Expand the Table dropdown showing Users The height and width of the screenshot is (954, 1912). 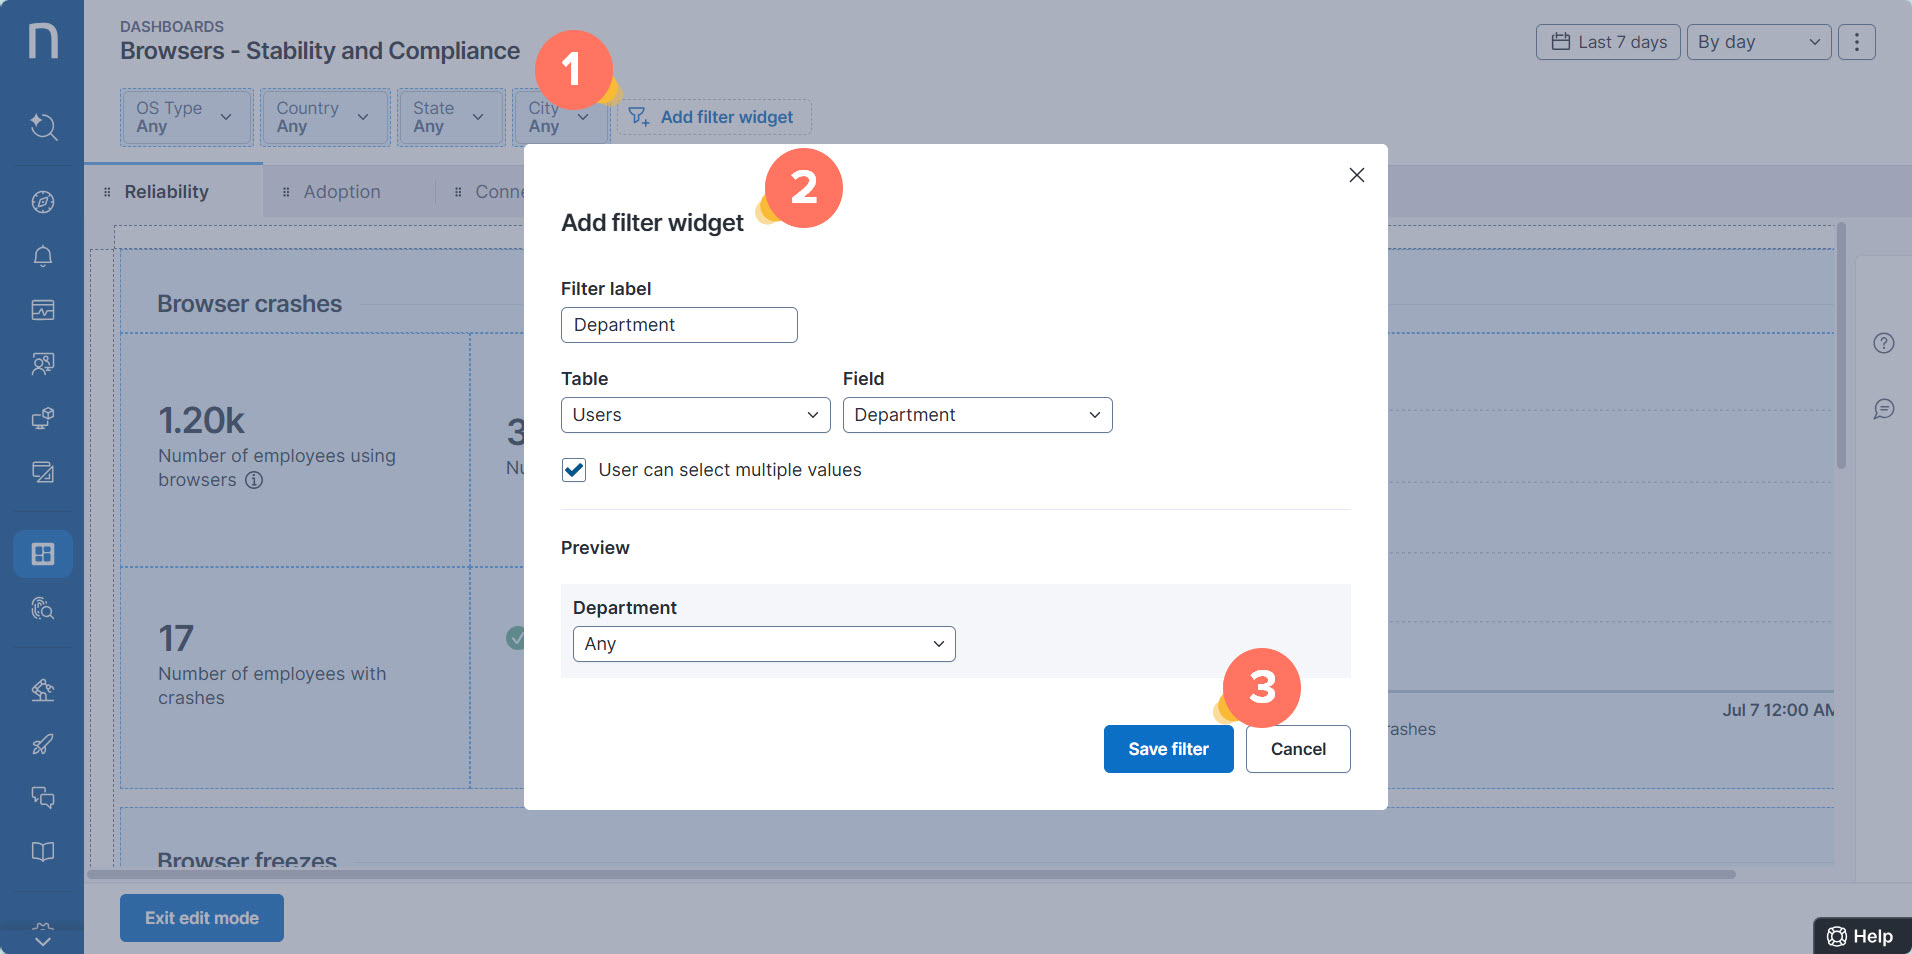(695, 415)
